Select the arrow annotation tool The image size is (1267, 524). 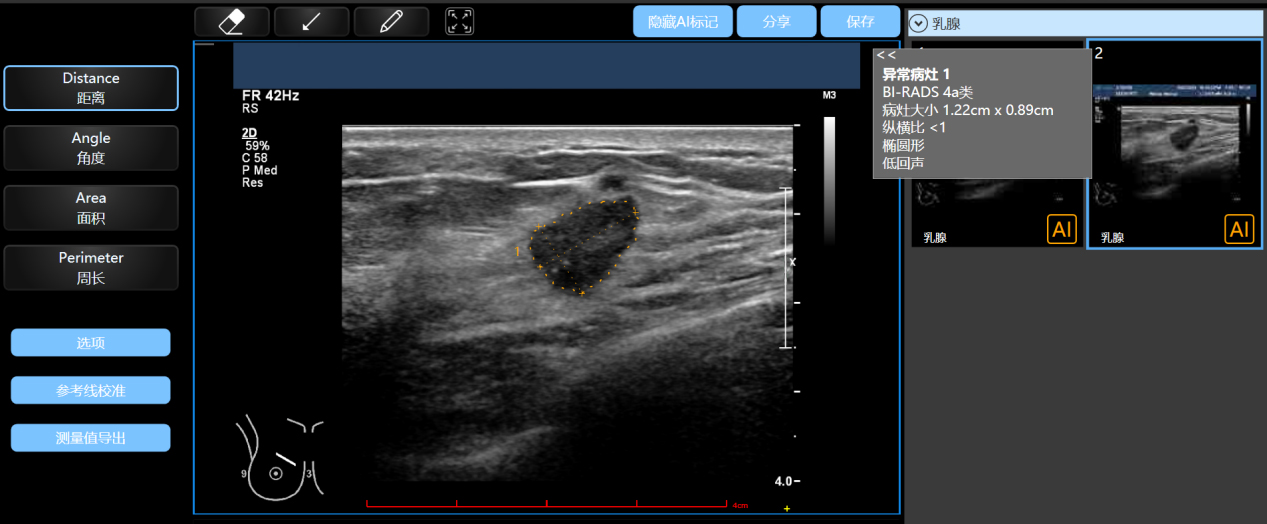point(311,21)
